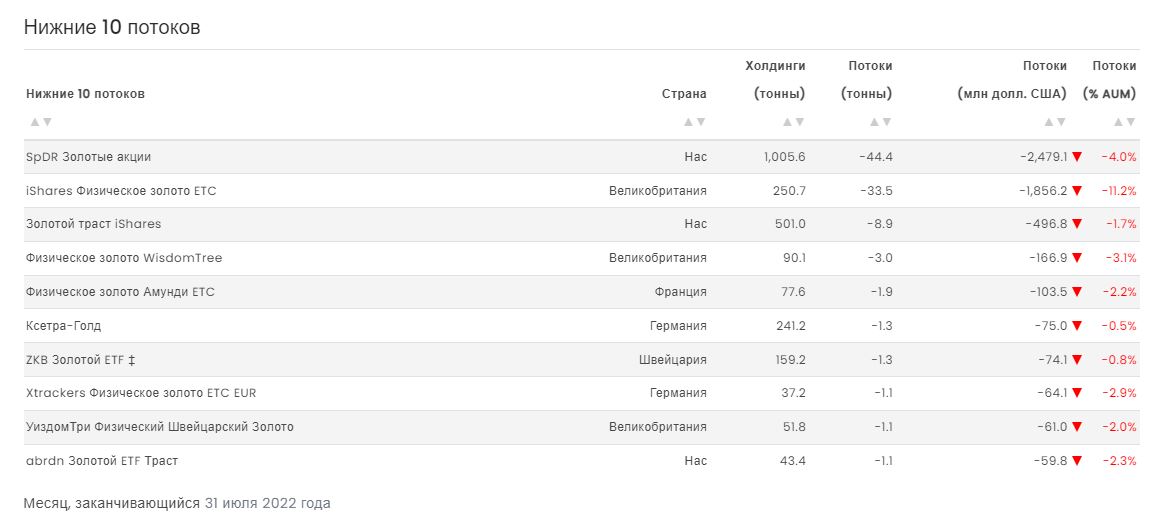This screenshot has height=518, width=1153.
Task: Click red down triangle beside -1,856.2
Action: pos(1077,191)
